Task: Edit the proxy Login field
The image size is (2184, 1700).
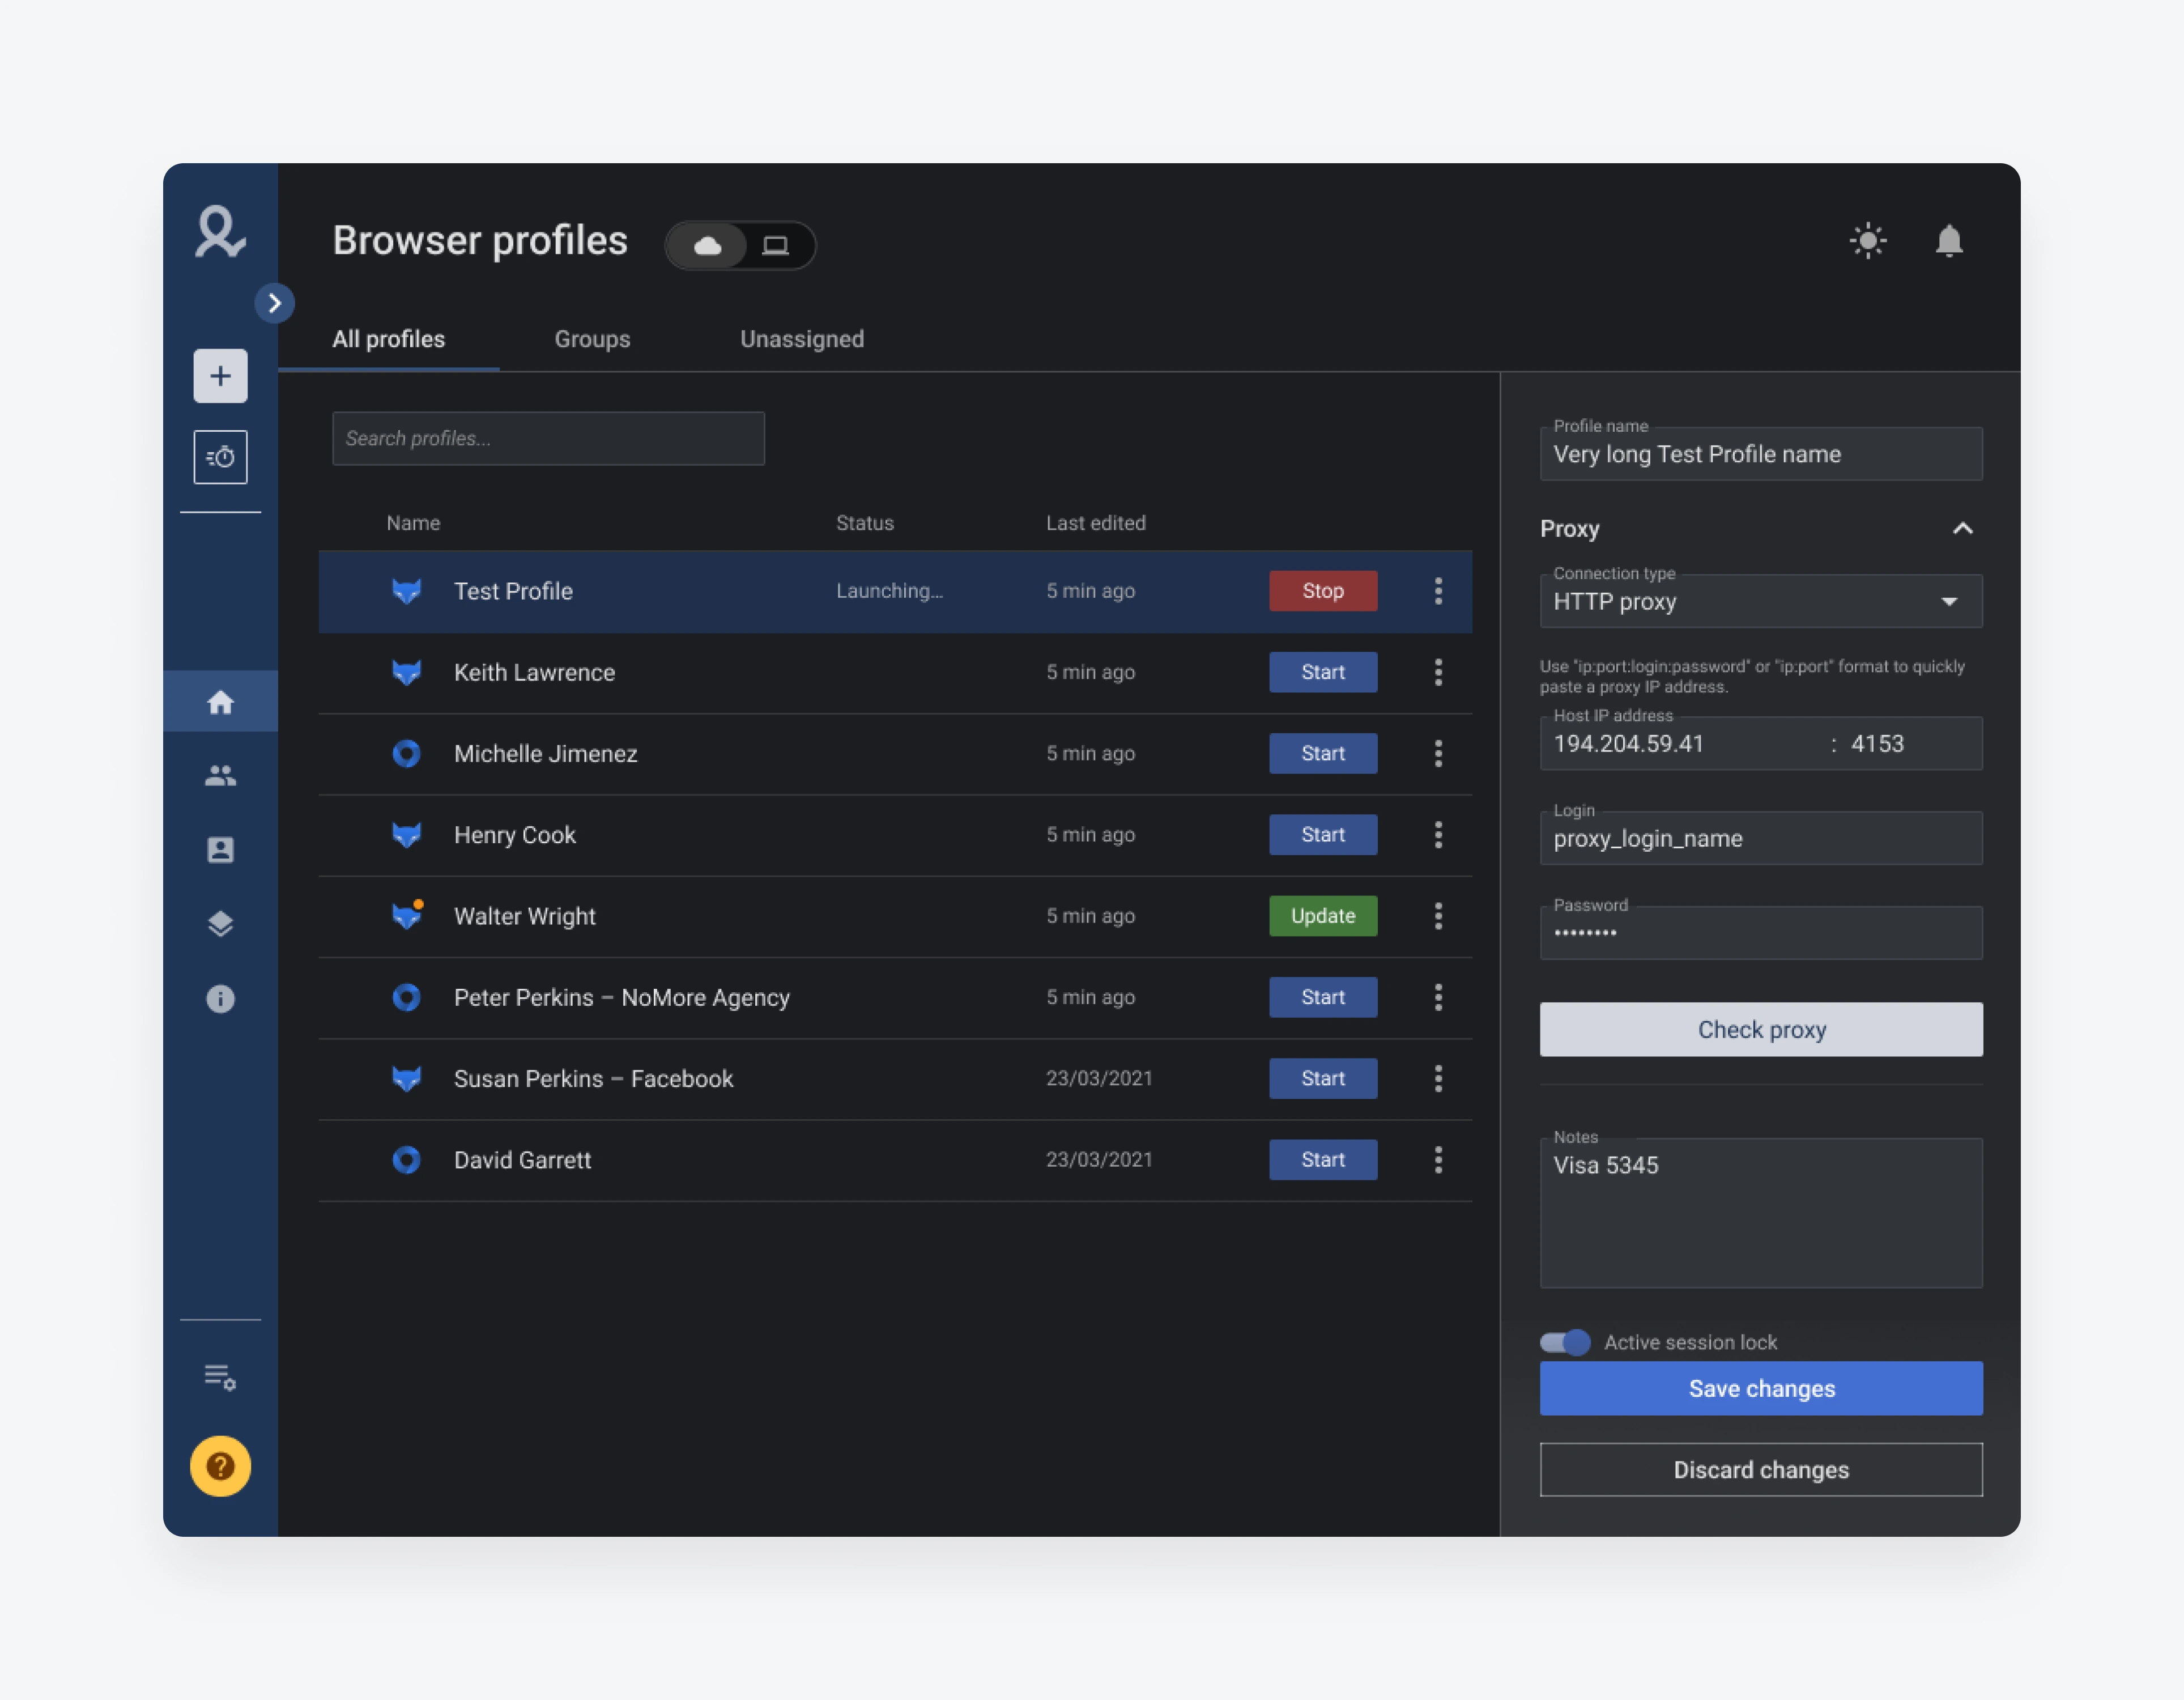Action: pyautogui.click(x=1761, y=838)
